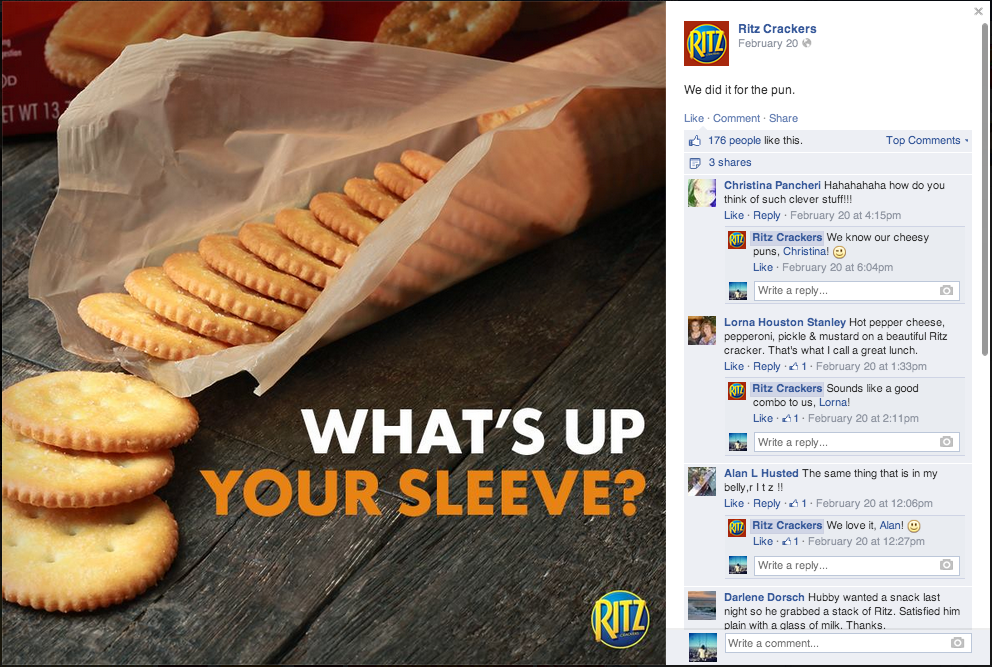Click camera icon in reply box under Lorna's comment
This screenshot has height=667, width=992.
[946, 442]
